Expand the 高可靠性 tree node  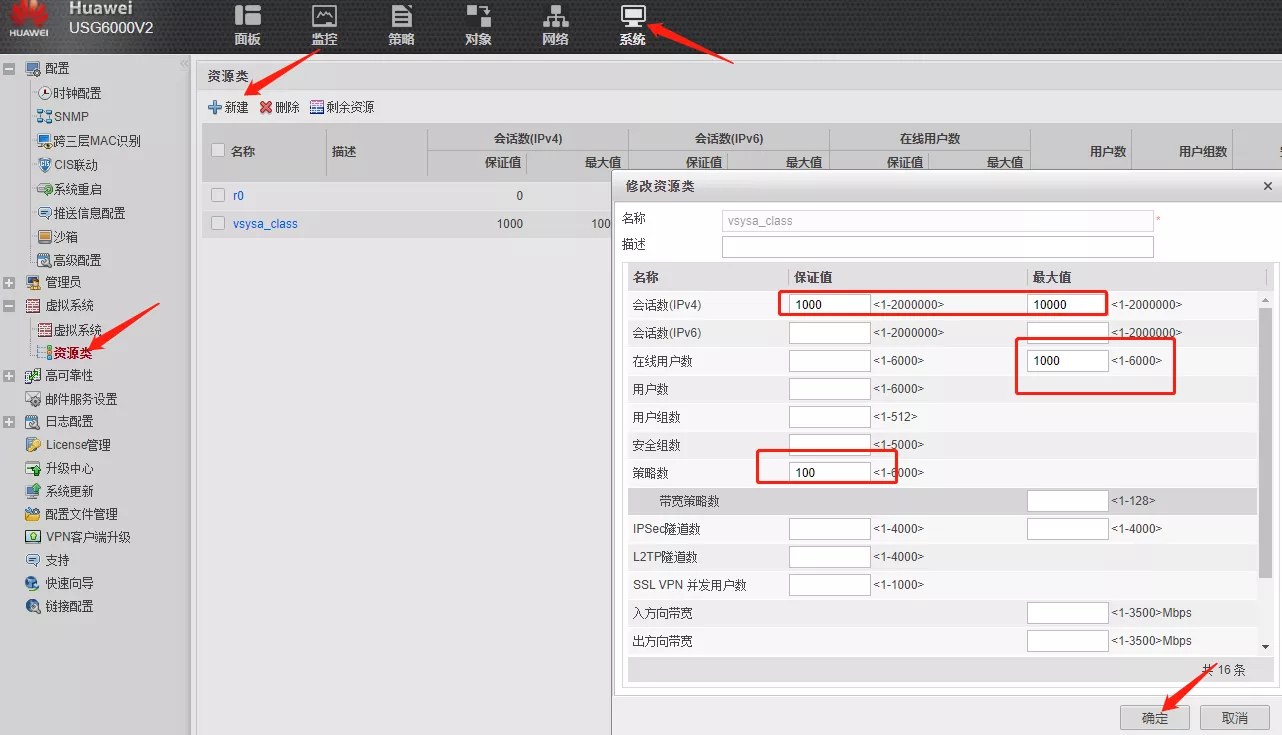tap(9, 376)
